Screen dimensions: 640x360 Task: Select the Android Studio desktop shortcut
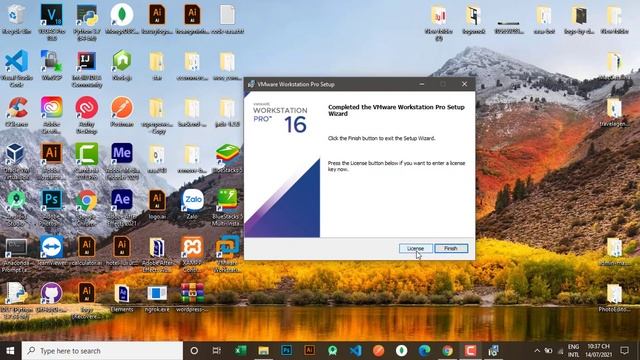[16, 208]
